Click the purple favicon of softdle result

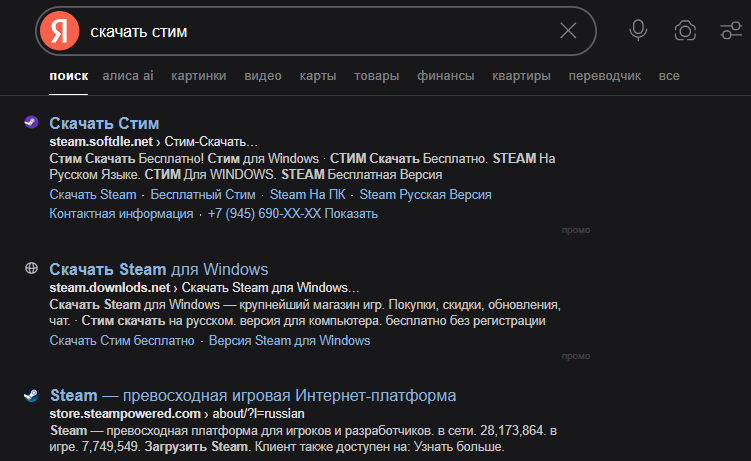(x=31, y=123)
